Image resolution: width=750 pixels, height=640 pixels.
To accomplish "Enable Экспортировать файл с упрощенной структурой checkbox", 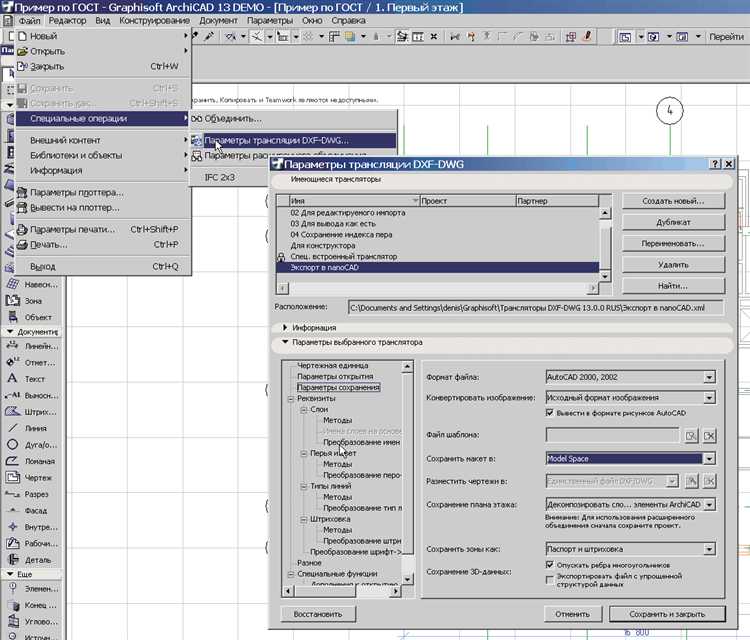I will 550,580.
